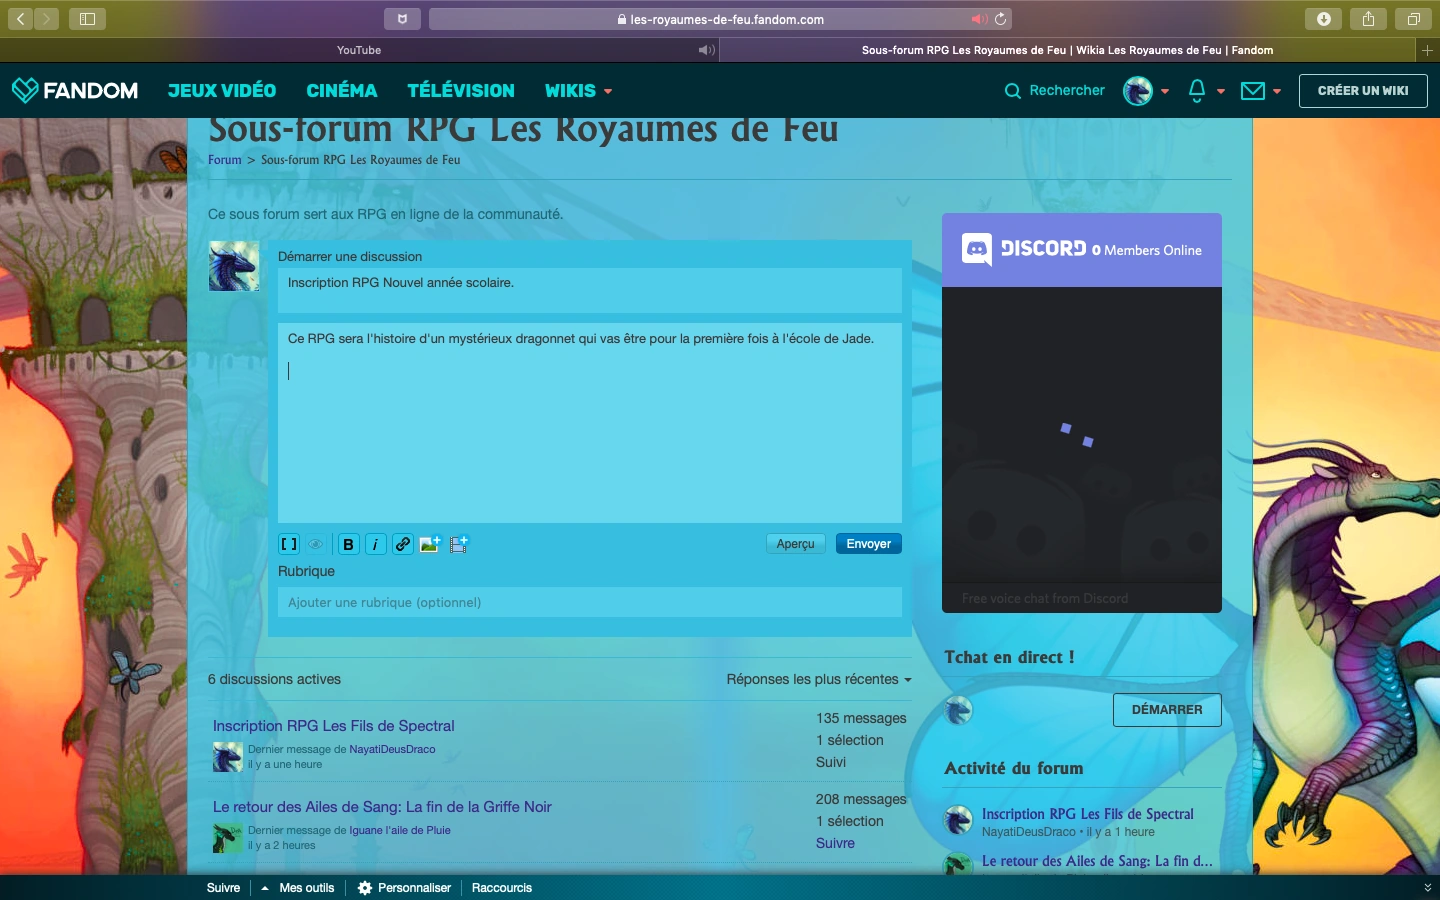Click the add video icon
1440x900 pixels.
(x=458, y=544)
